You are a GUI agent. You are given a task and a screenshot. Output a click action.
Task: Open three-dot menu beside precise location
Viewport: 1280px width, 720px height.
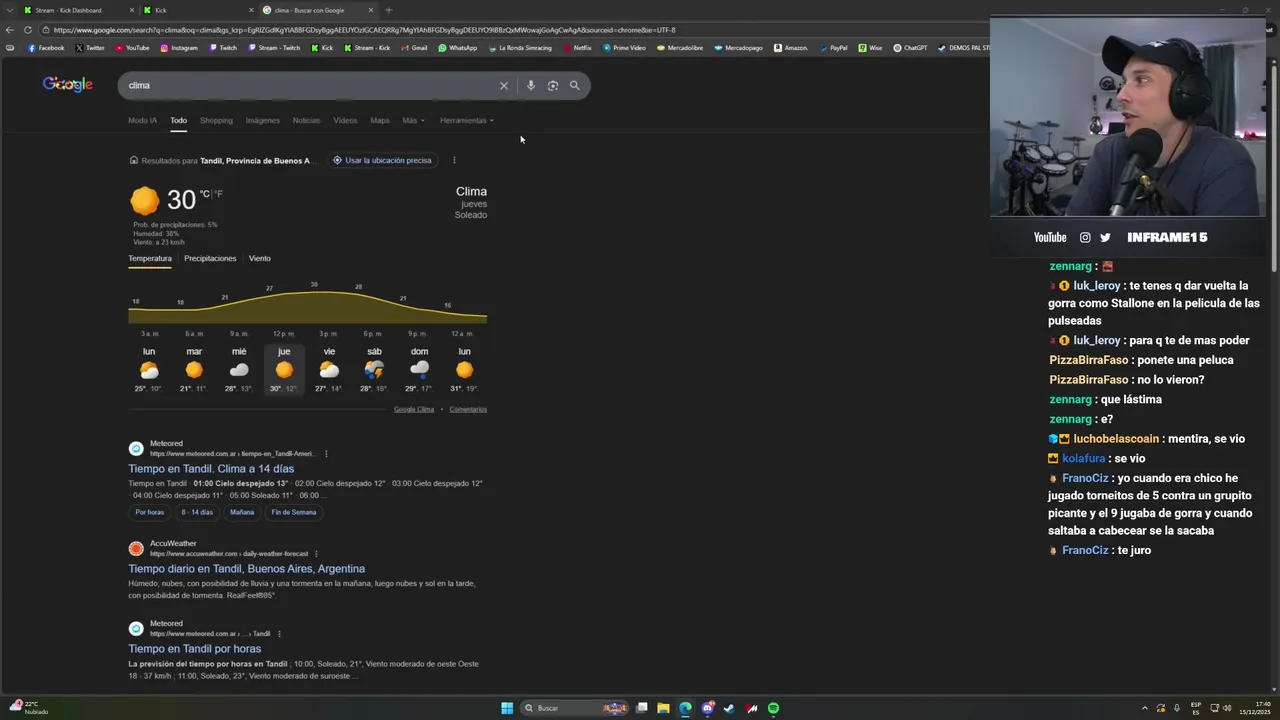454,160
